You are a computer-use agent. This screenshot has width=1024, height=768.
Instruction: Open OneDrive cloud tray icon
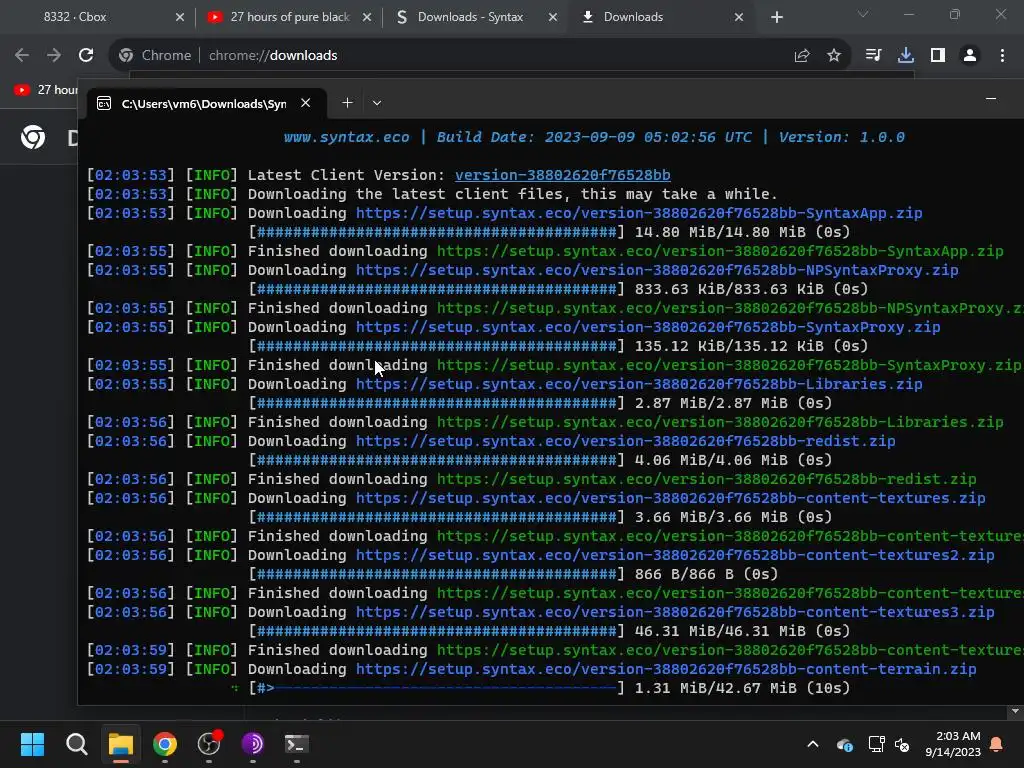(844, 744)
